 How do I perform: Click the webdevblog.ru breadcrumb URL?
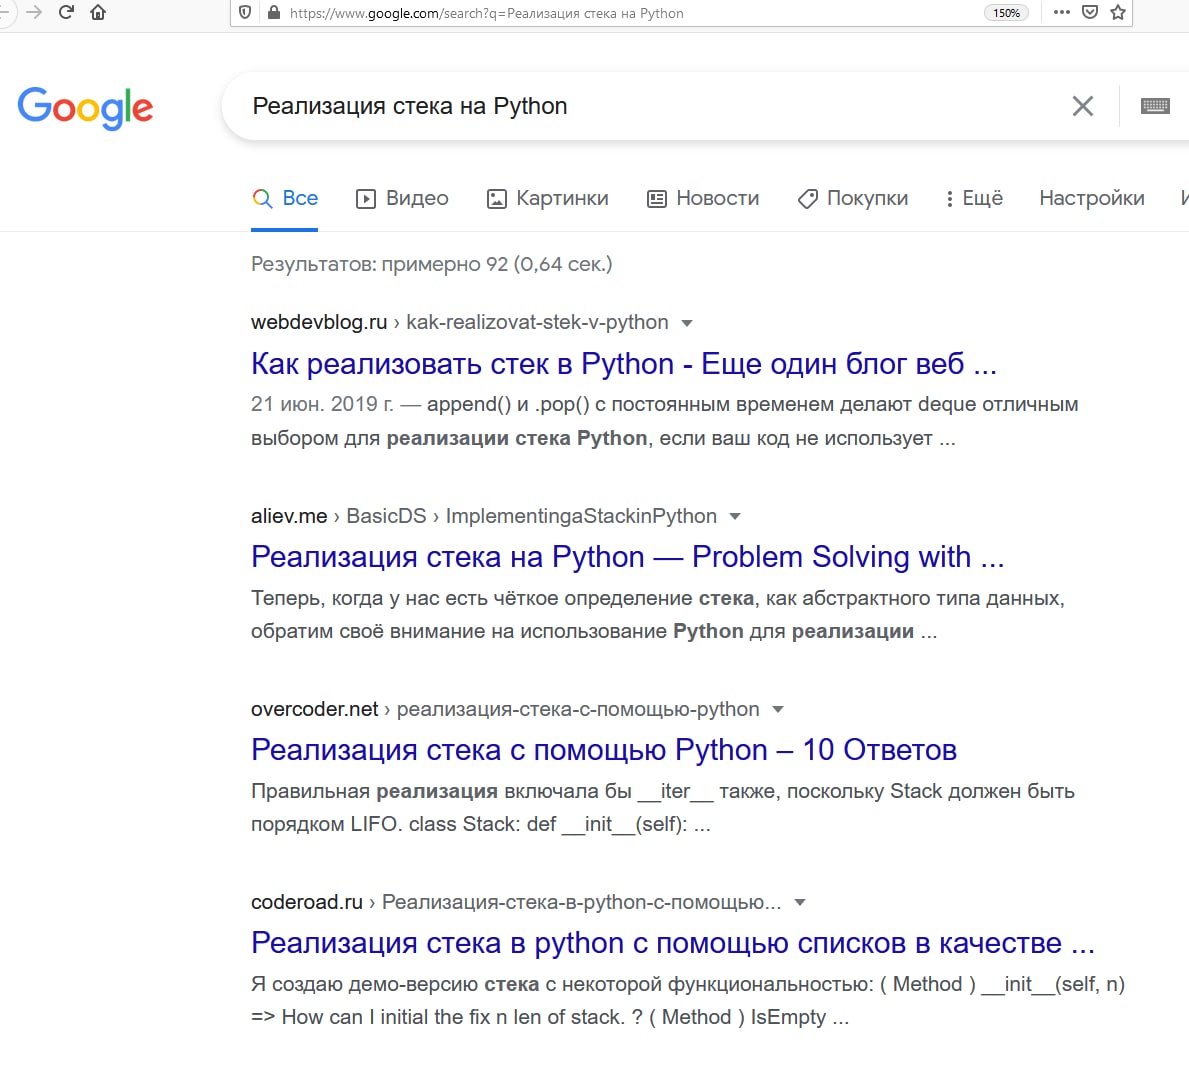tap(460, 322)
